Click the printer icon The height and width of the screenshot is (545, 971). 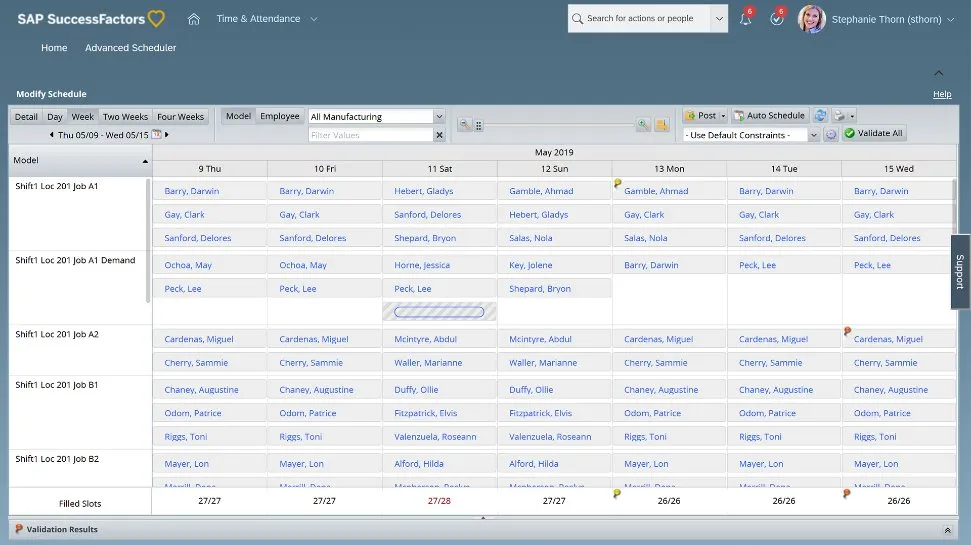coord(839,116)
